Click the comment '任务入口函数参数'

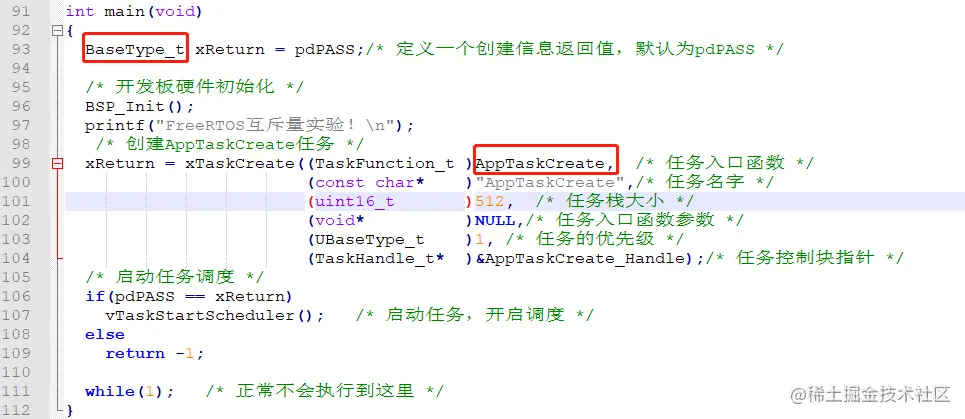635,220
